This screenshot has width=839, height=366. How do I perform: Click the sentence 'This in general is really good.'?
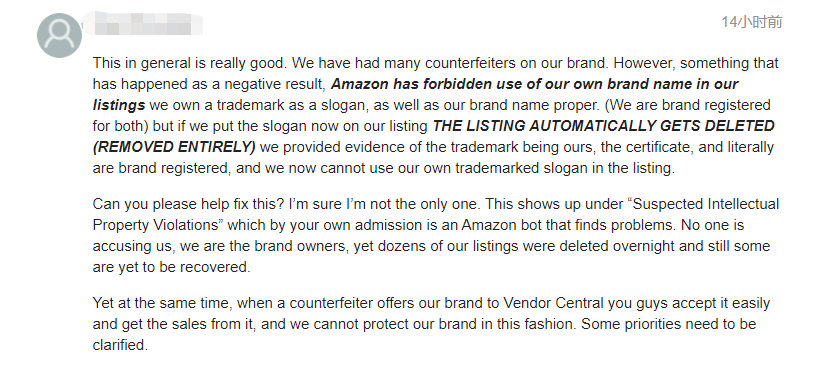190,63
